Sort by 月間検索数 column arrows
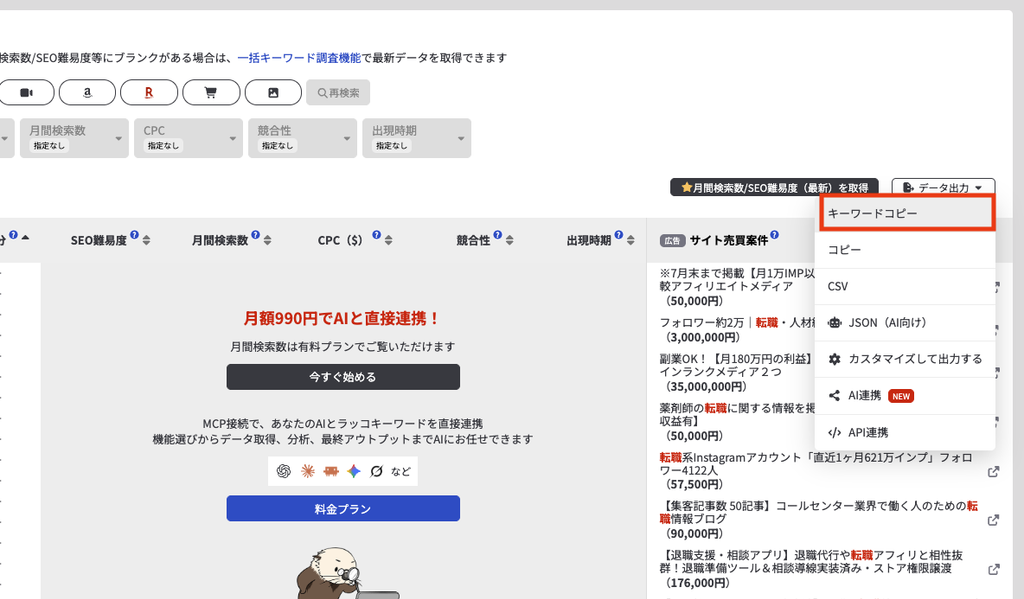 tap(268, 240)
